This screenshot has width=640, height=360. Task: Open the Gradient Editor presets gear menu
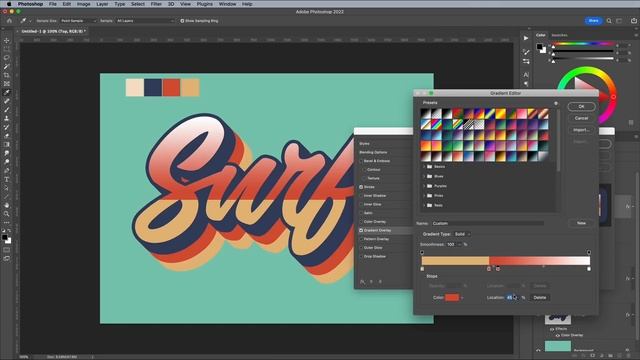tap(556, 103)
